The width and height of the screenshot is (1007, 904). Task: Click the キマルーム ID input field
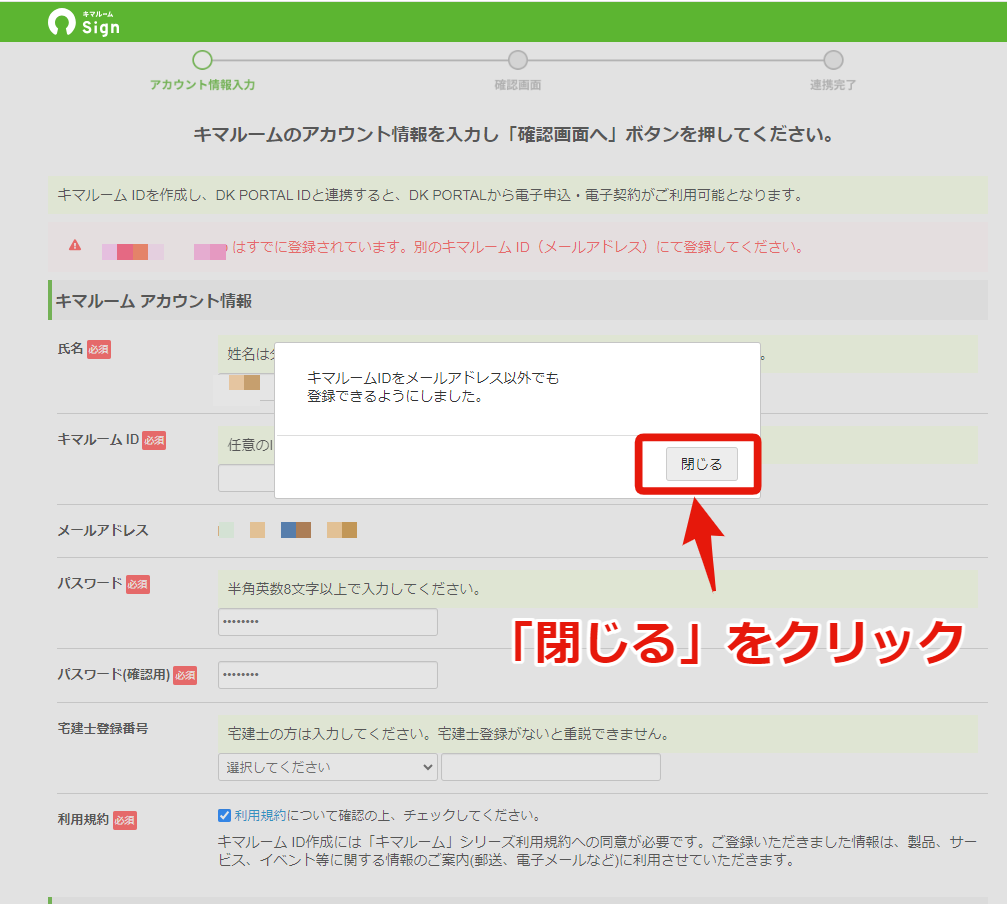[x=247, y=478]
